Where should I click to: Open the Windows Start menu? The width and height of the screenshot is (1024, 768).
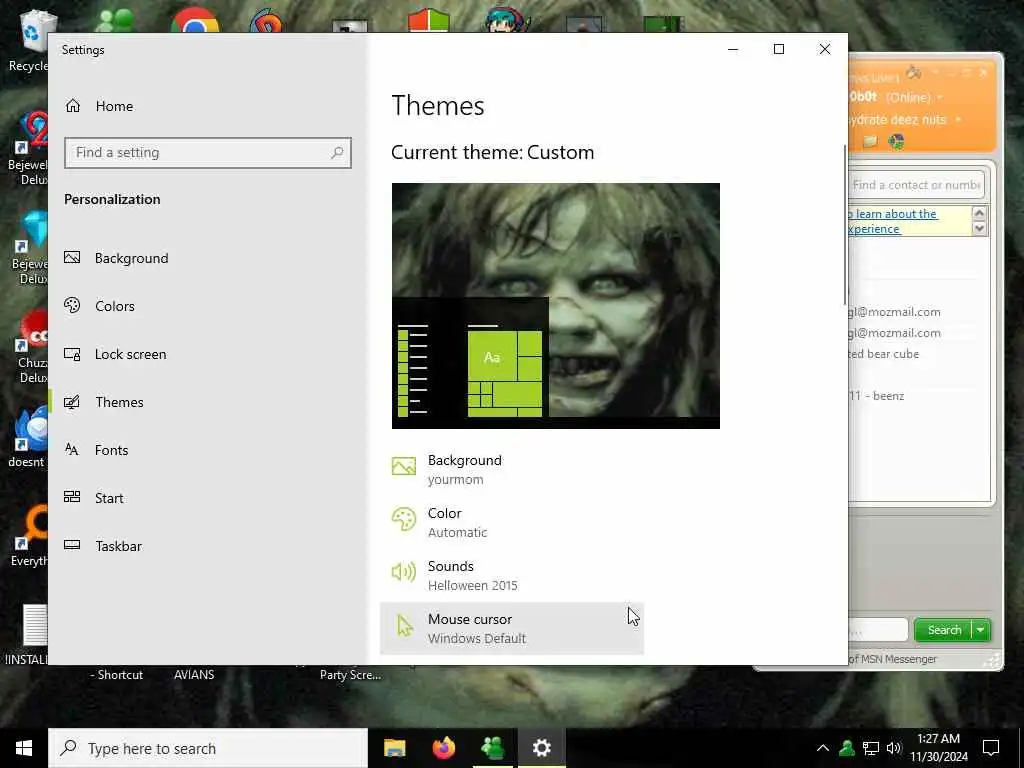click(x=24, y=748)
